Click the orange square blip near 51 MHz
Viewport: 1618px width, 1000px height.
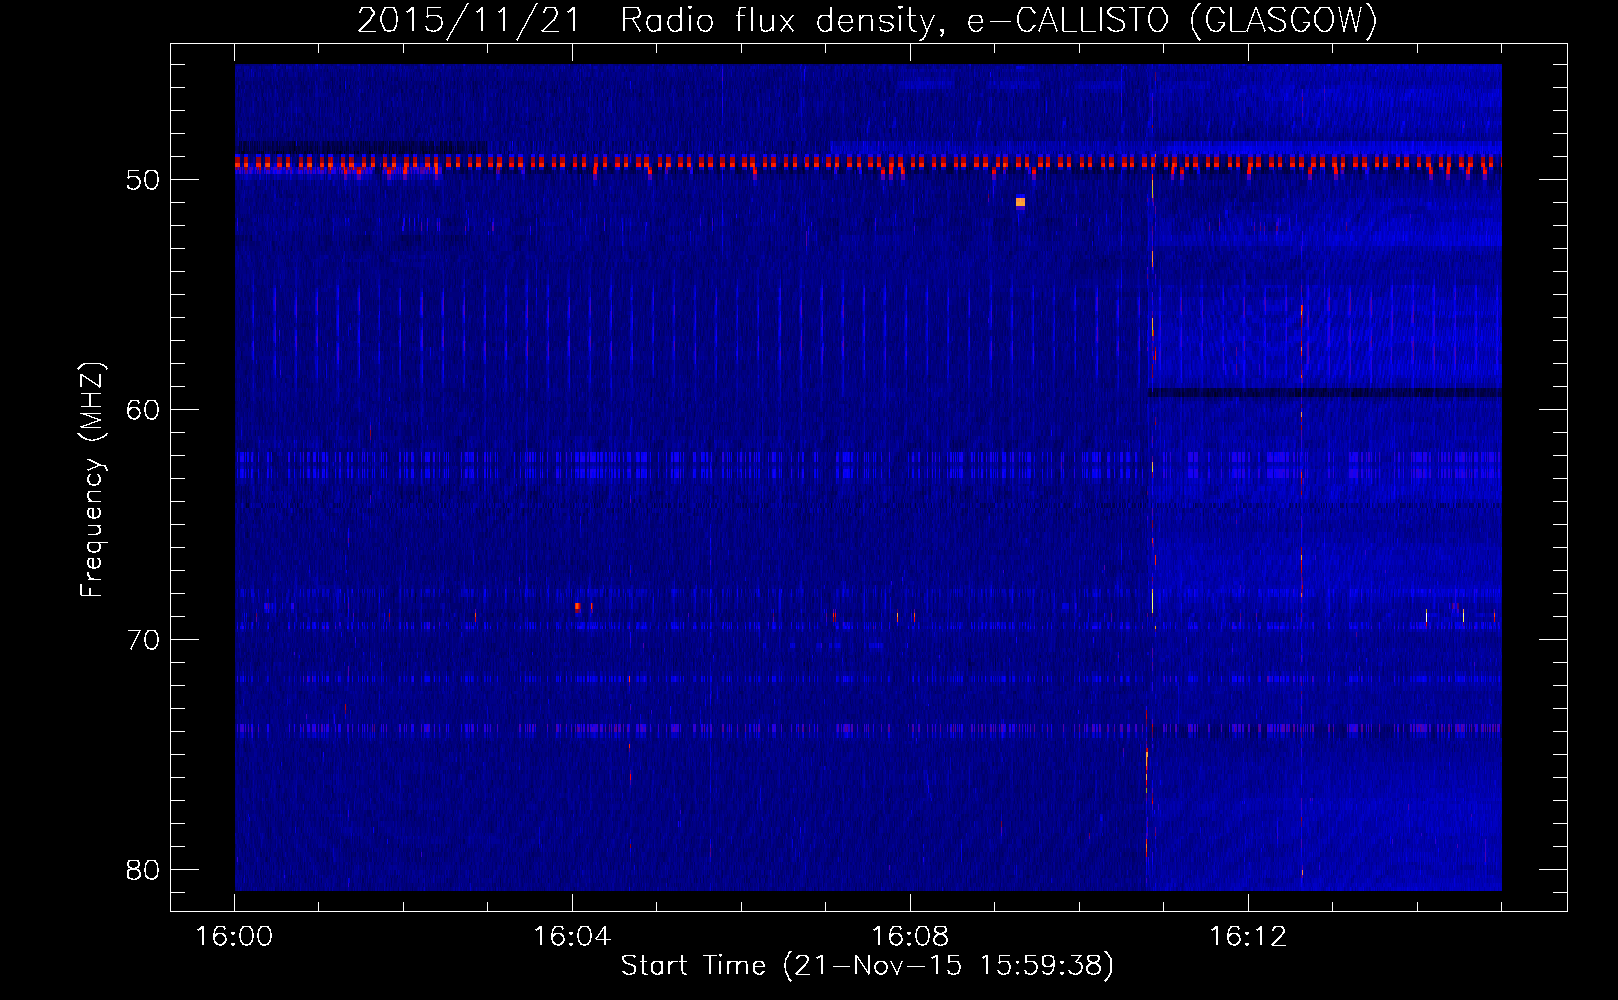click(x=1020, y=202)
